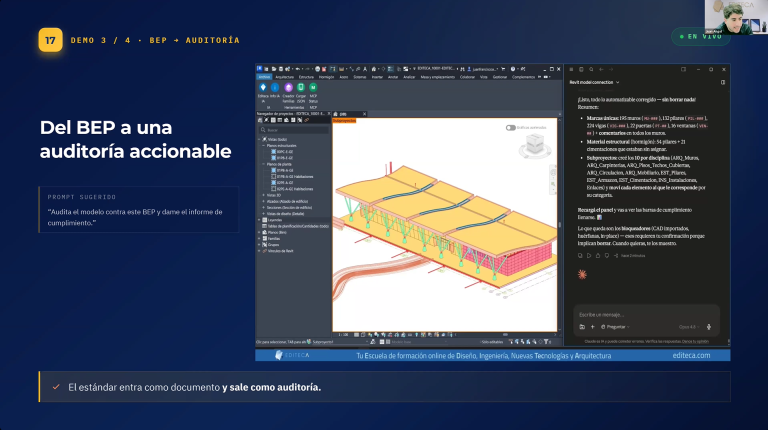Toggle checkbox for 00PC-E-GE structural plan
This screenshot has height=430, width=768.
(x=273, y=152)
